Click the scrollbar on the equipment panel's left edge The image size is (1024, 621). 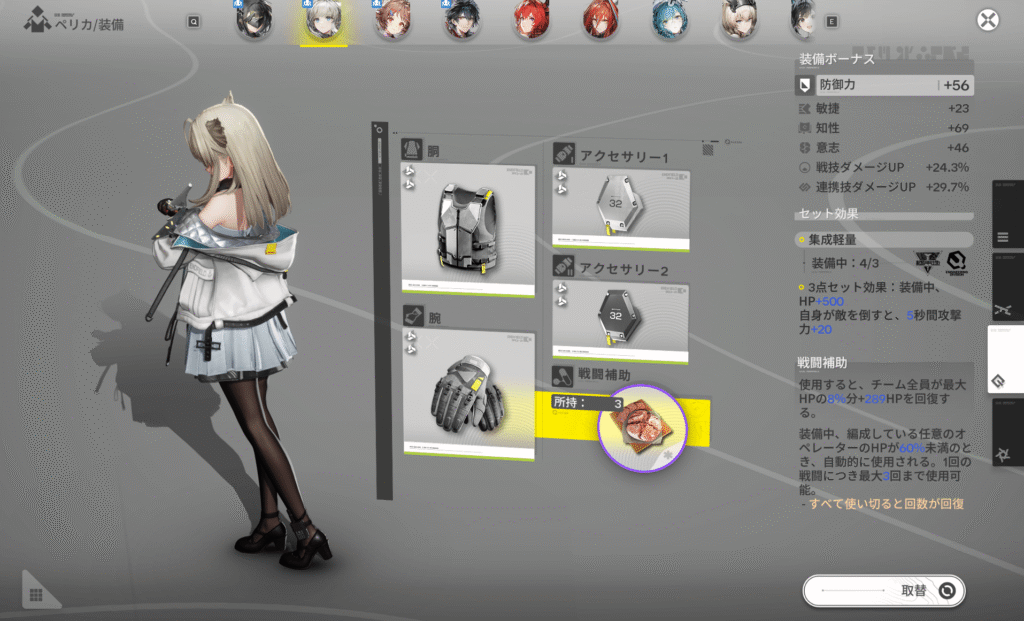[x=381, y=150]
